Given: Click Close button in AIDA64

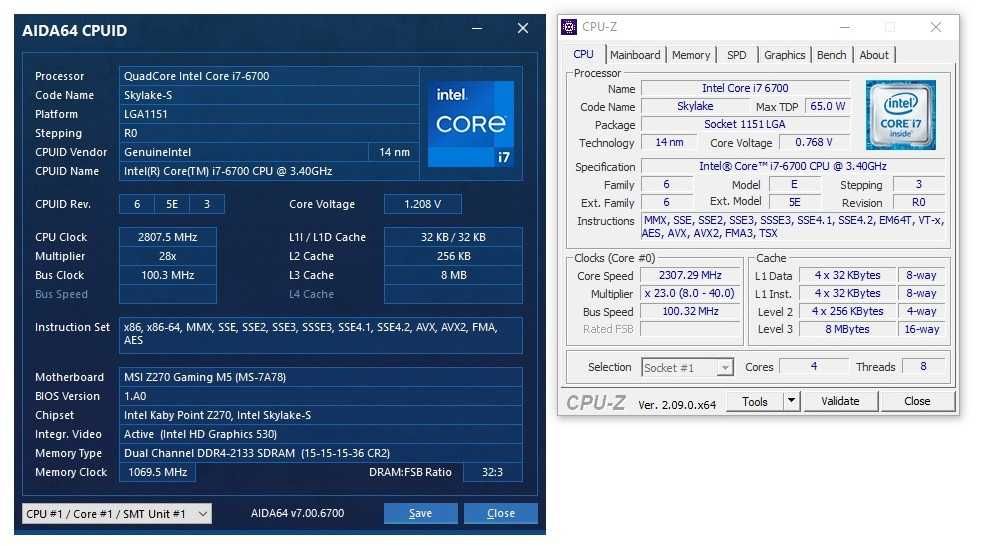Looking at the screenshot, I should point(501,513).
